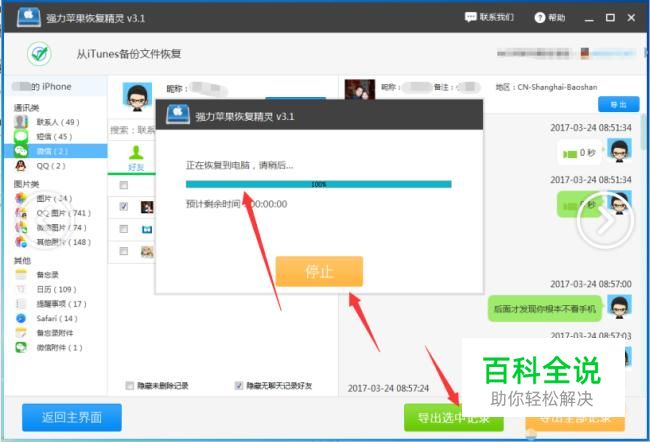Uncheck 隐藏无聊天记录好友 checkbox

coord(239,386)
